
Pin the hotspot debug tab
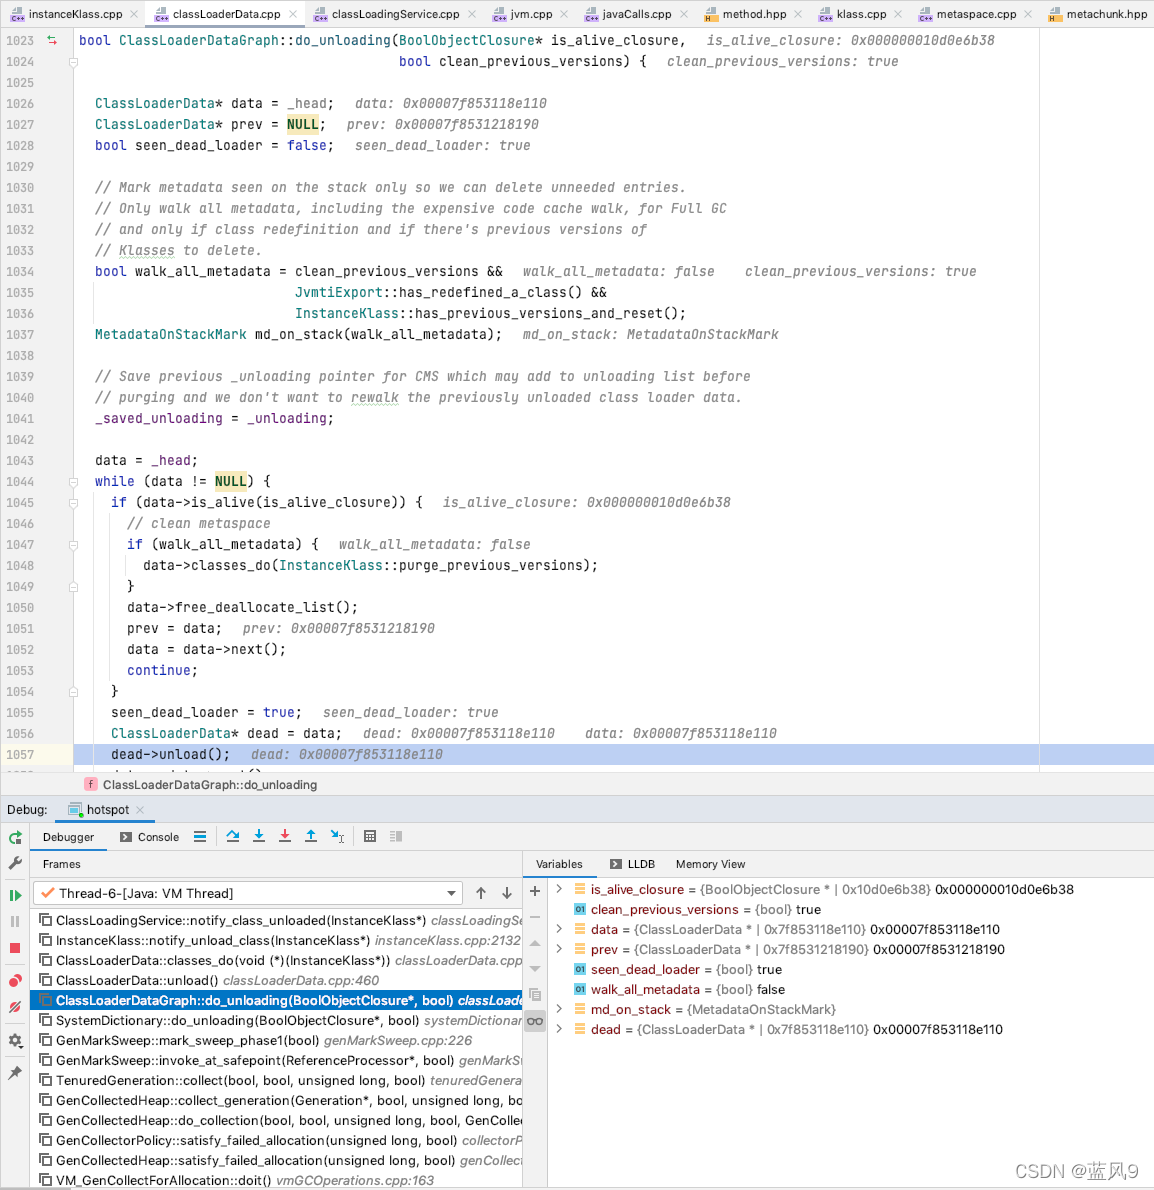[14, 1072]
